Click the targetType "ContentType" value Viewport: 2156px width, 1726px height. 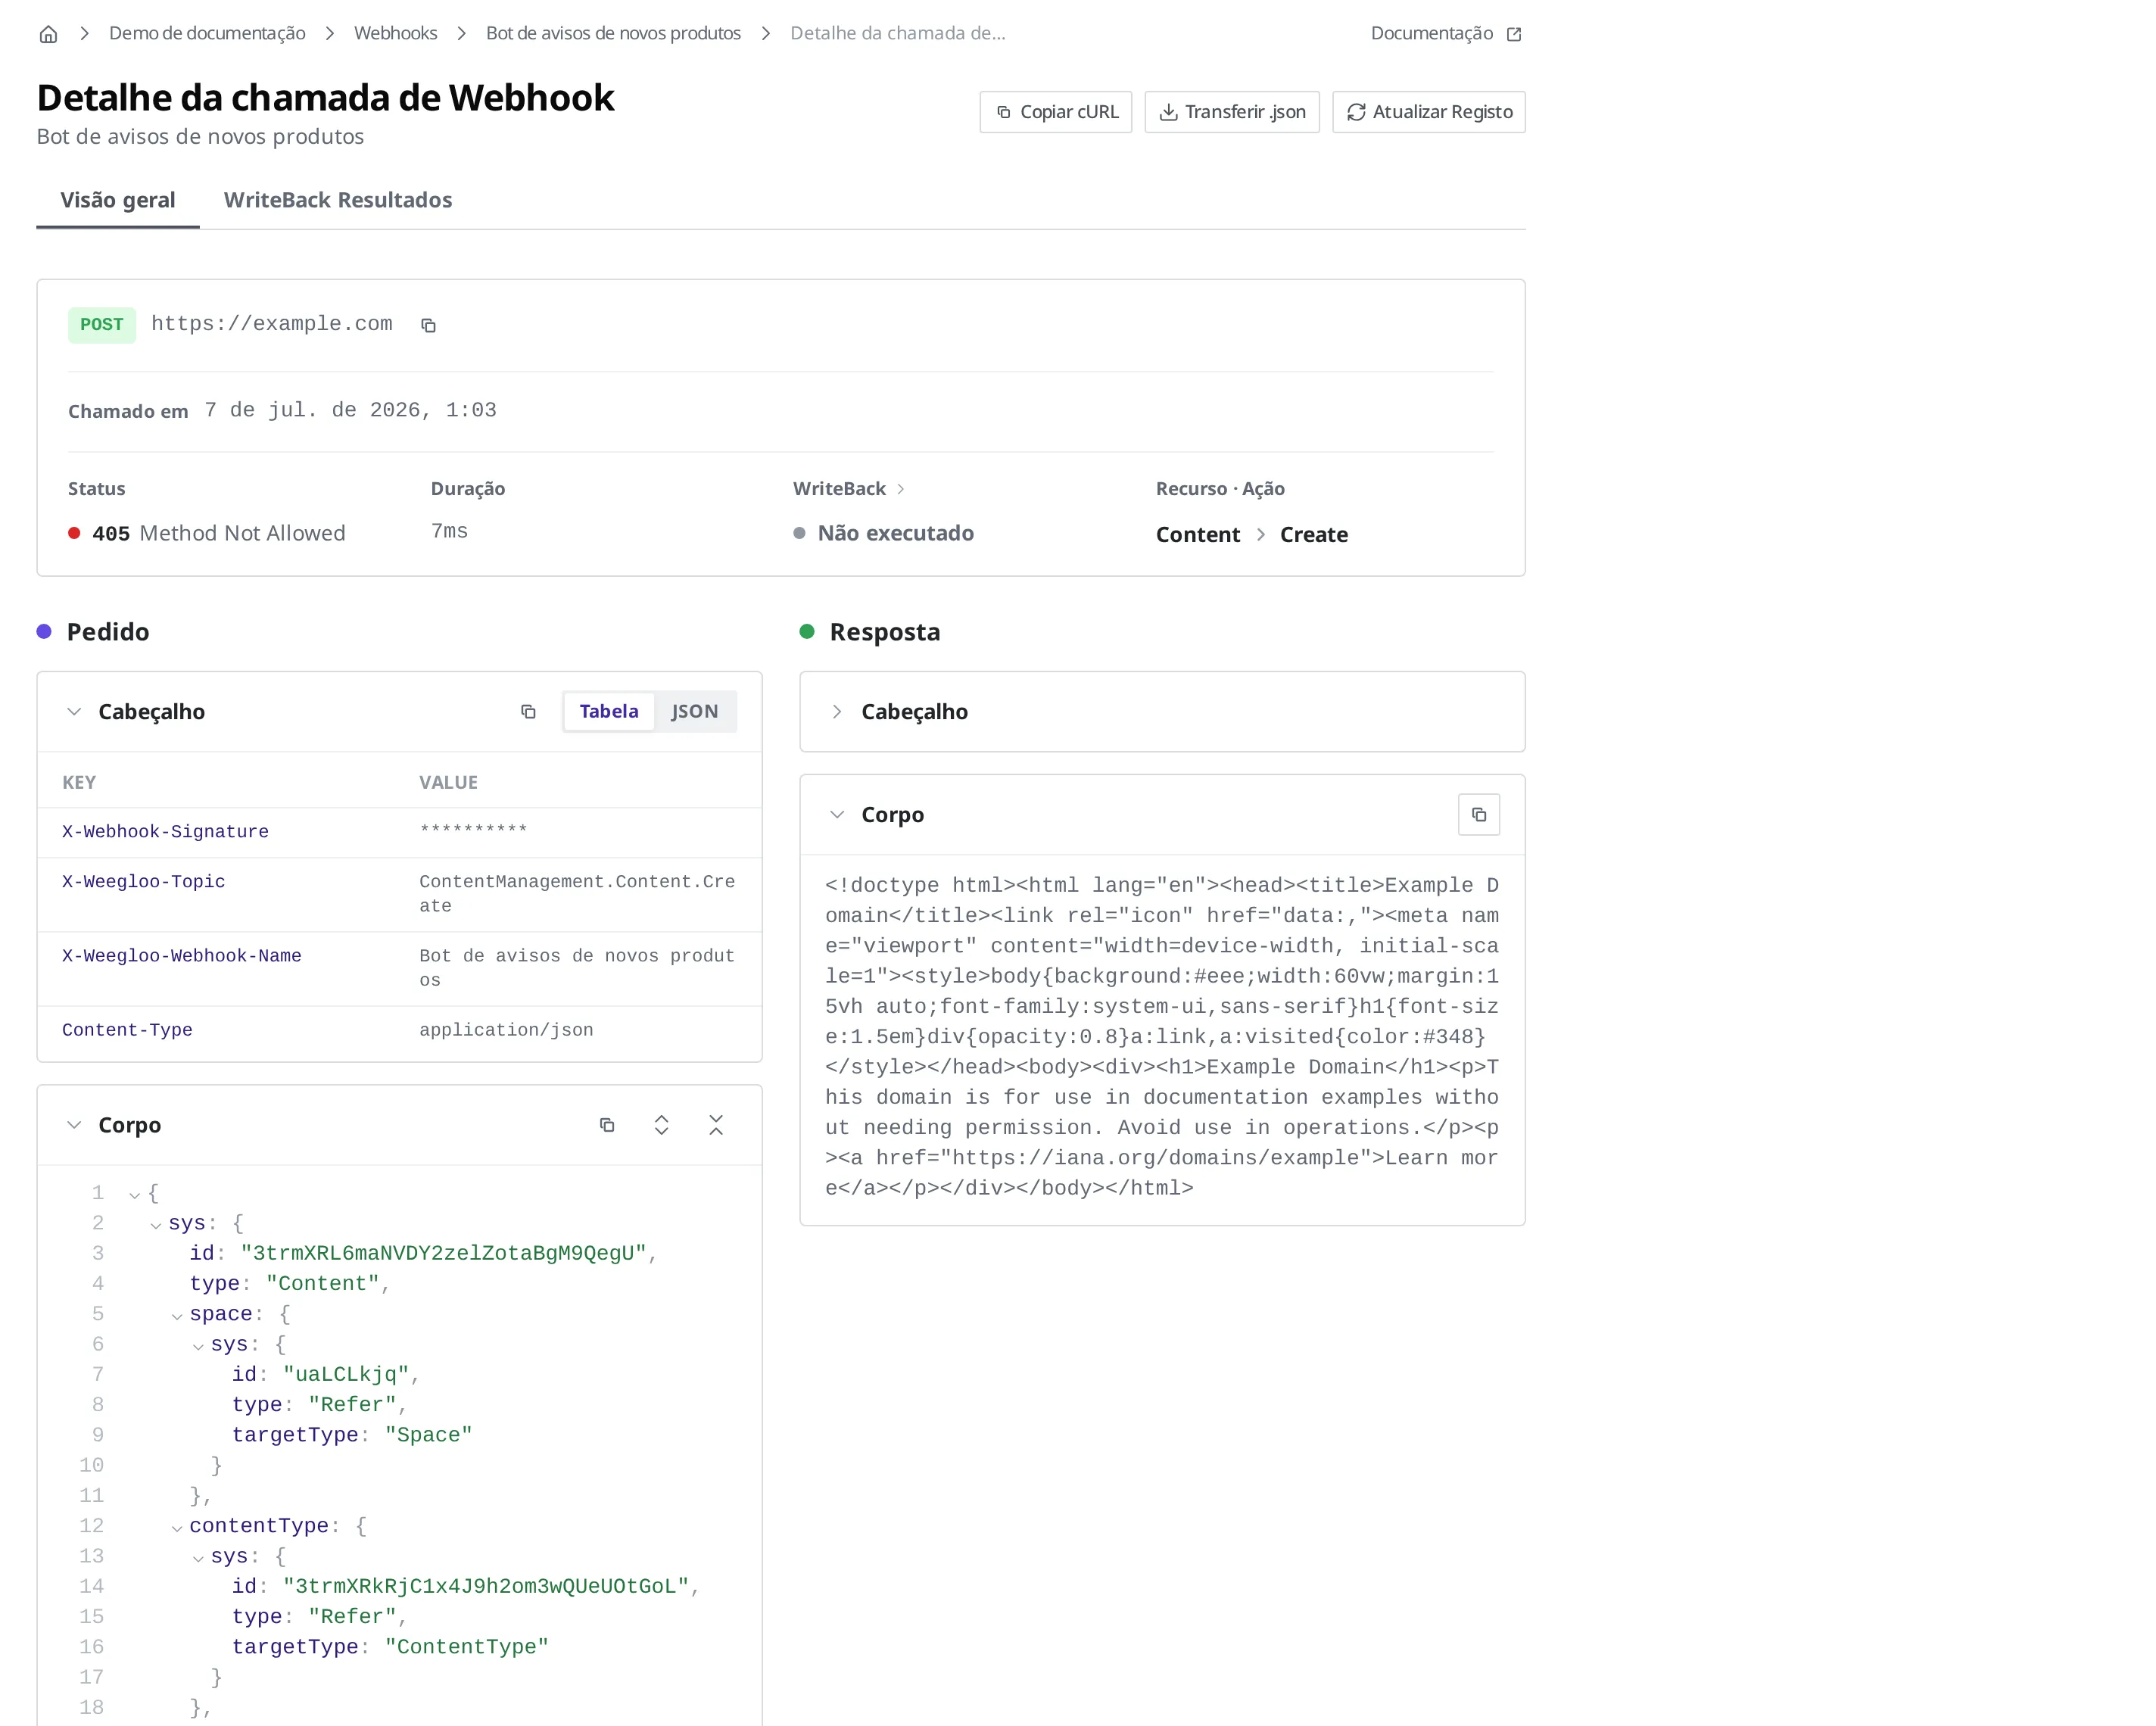click(x=467, y=1647)
